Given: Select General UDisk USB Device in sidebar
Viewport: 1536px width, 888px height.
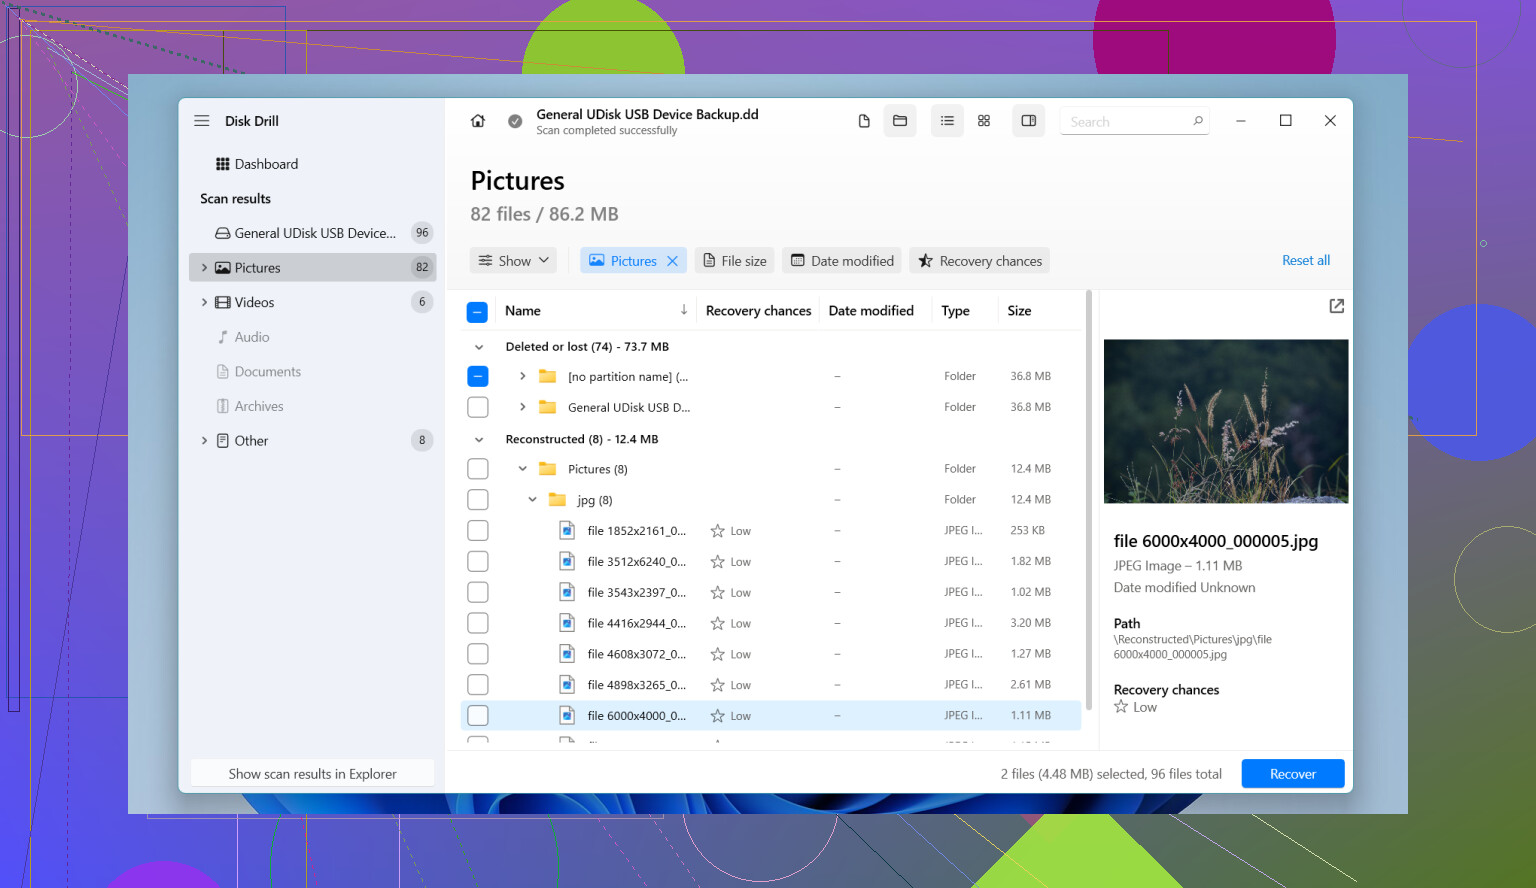Looking at the screenshot, I should [312, 233].
